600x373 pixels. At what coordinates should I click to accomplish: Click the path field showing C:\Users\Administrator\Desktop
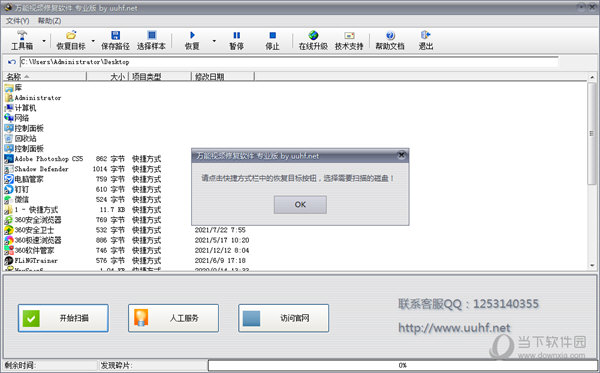289,62
